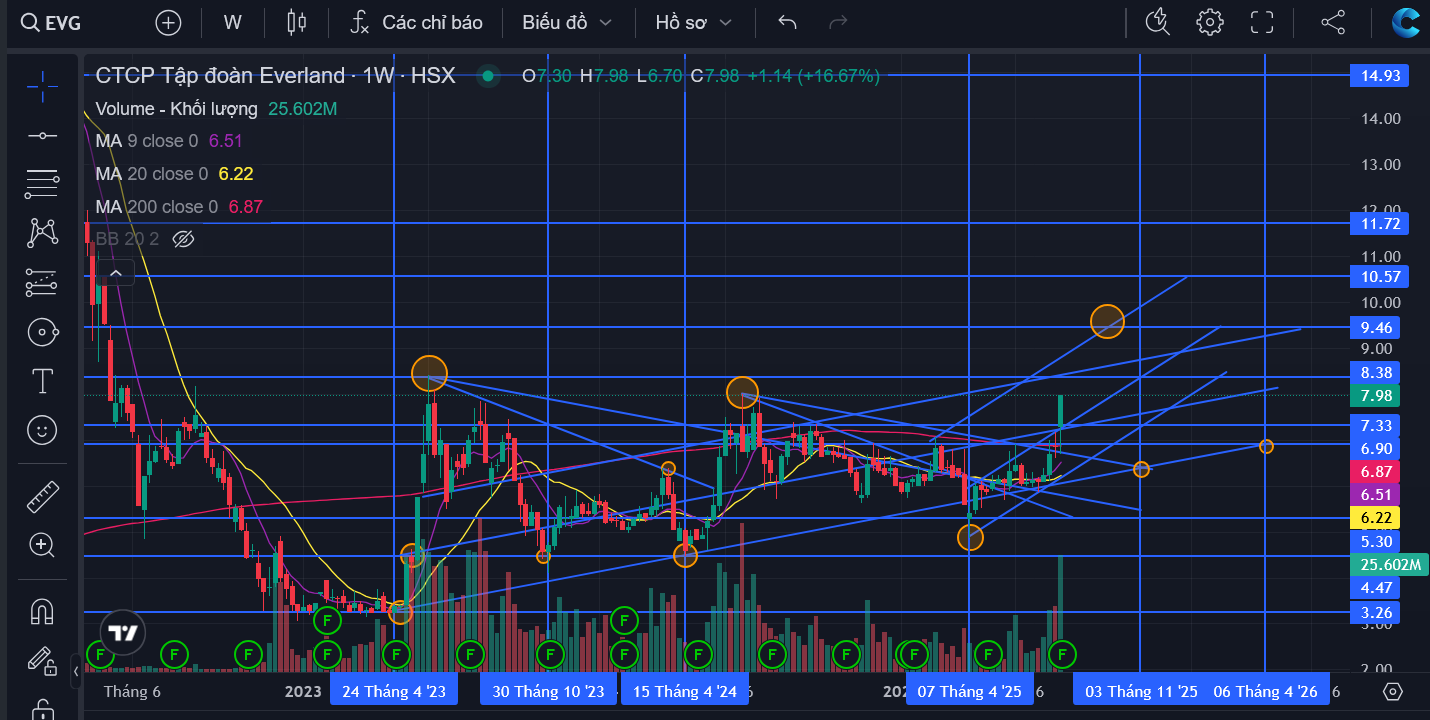This screenshot has width=1430, height=720.
Task: Select the zoom in tool
Action: 42,545
